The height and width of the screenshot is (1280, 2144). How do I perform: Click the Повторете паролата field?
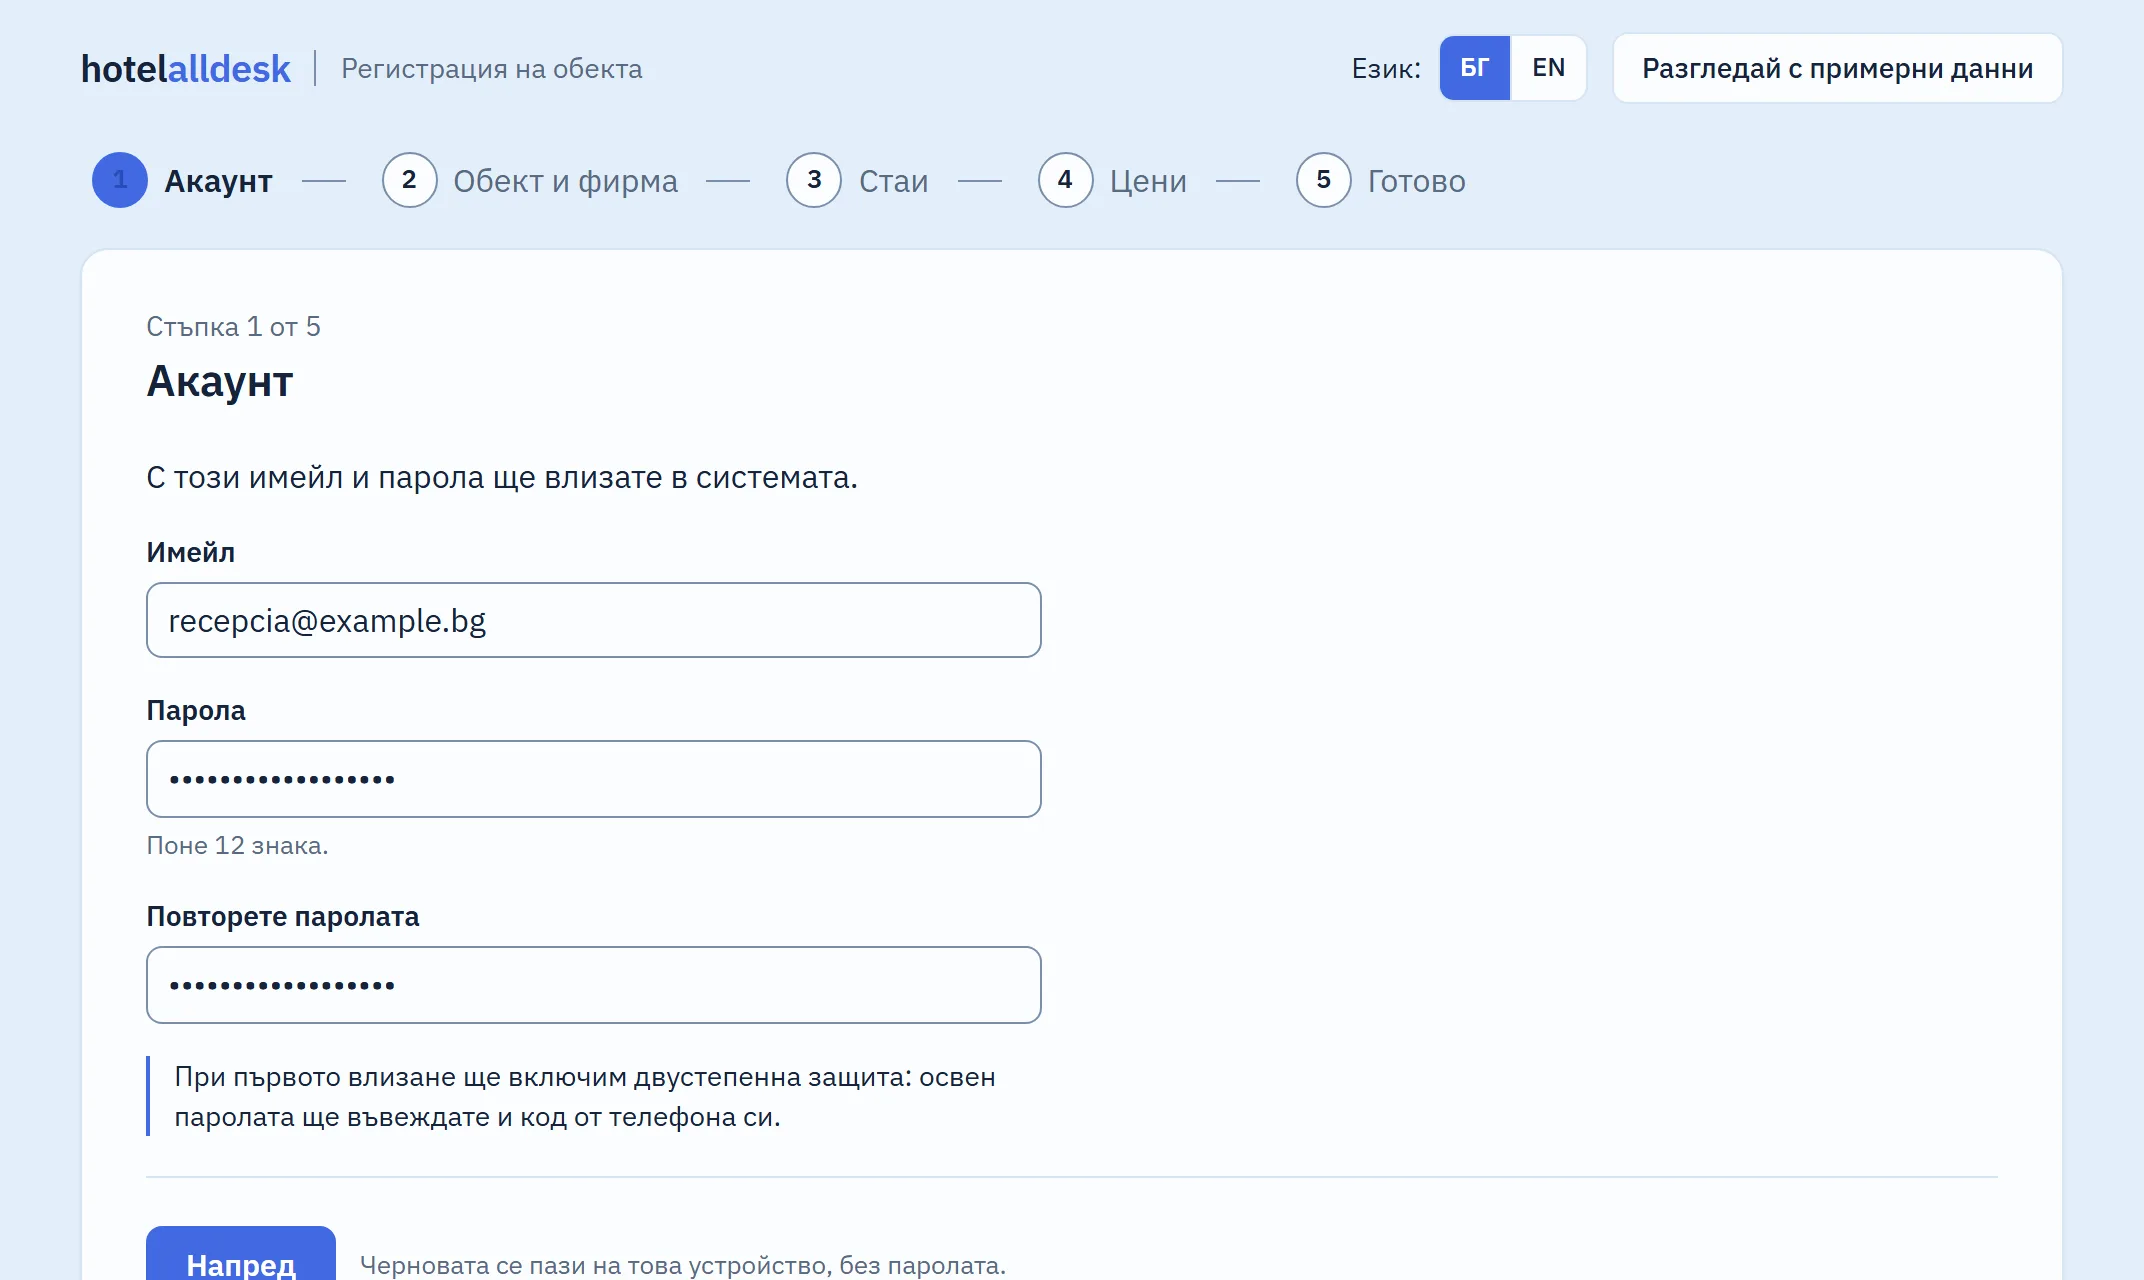(x=594, y=985)
